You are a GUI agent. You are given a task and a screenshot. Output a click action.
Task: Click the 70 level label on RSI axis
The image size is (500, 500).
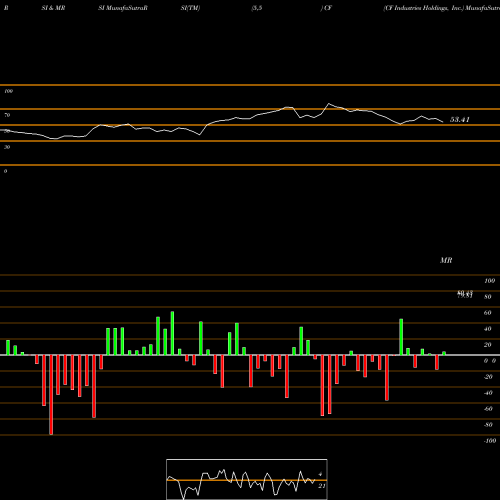7,115
